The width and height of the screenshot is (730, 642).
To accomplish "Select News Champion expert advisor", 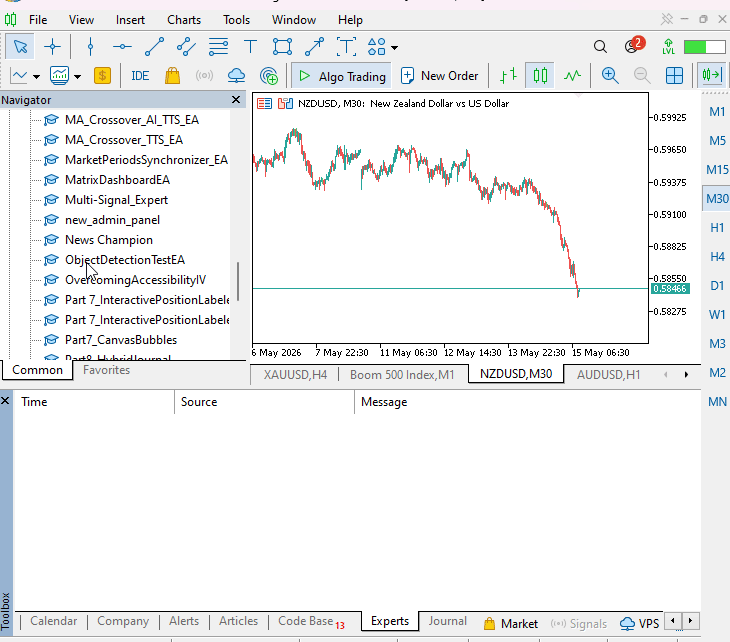I will click(108, 240).
